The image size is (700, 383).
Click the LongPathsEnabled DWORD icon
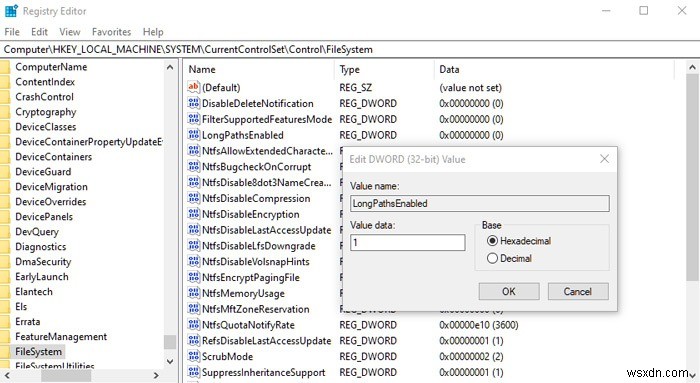tap(193, 135)
